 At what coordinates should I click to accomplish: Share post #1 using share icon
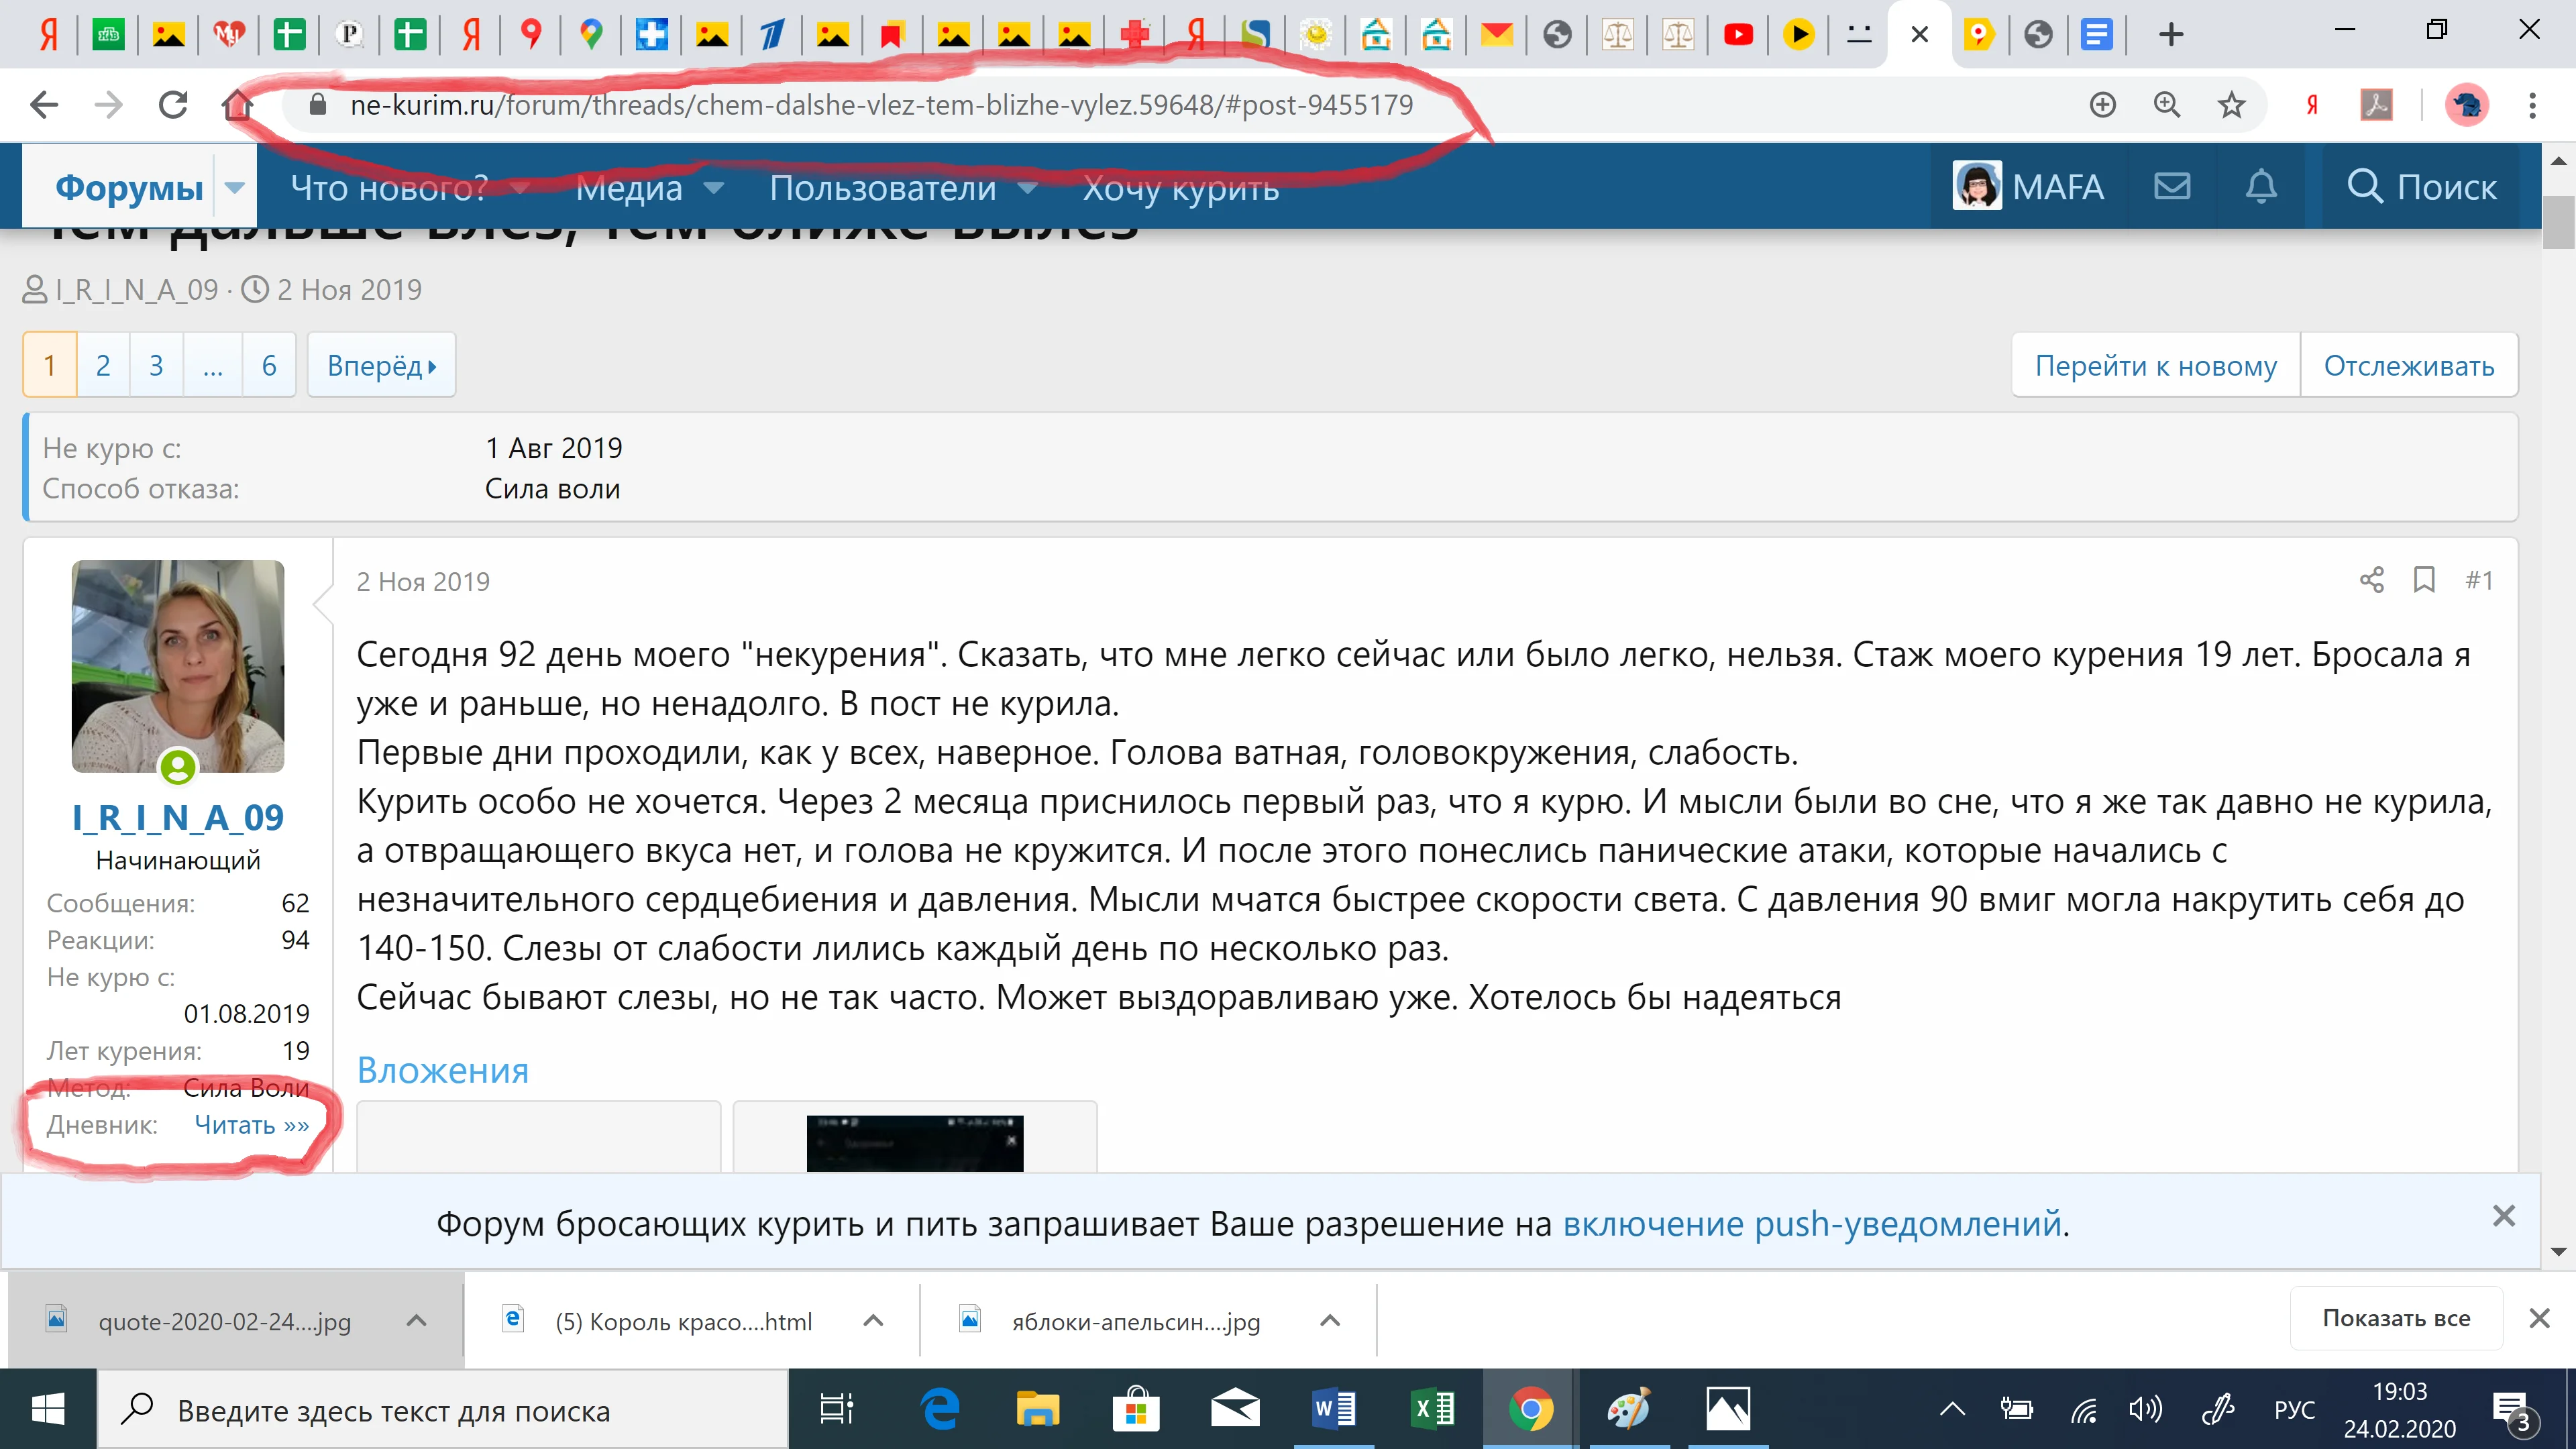point(2373,580)
